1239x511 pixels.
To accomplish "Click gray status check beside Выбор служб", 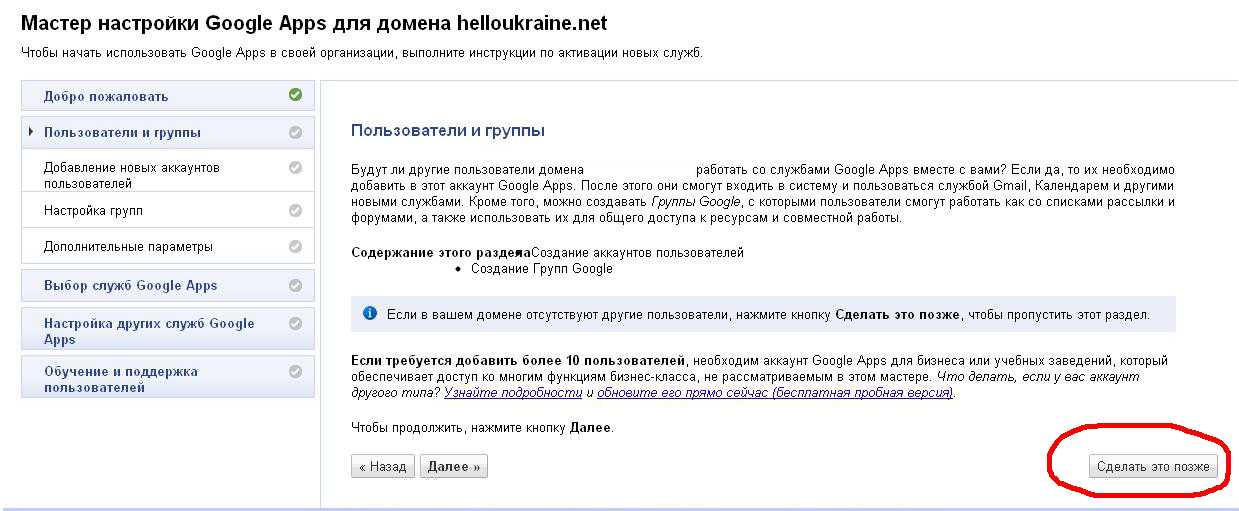I will (295, 285).
